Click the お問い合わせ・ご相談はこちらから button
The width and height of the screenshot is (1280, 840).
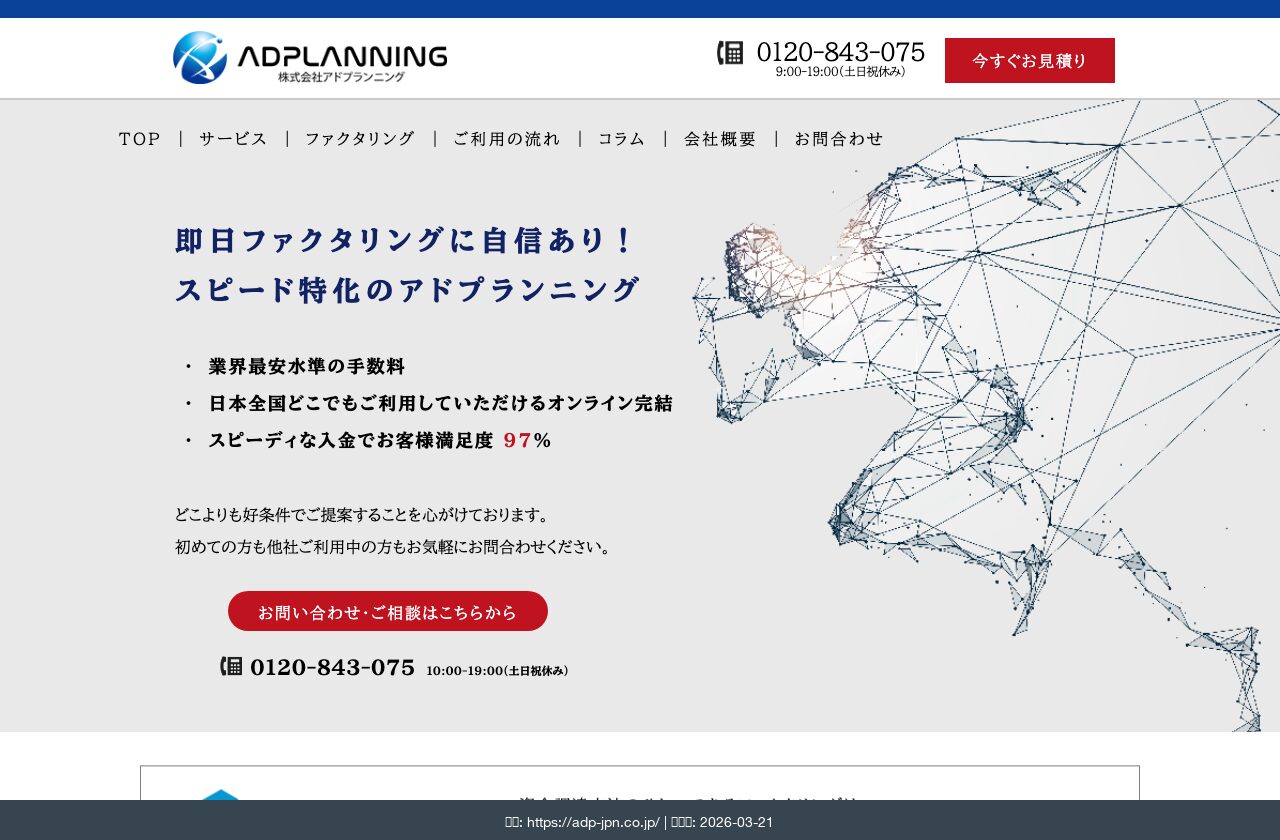[388, 611]
